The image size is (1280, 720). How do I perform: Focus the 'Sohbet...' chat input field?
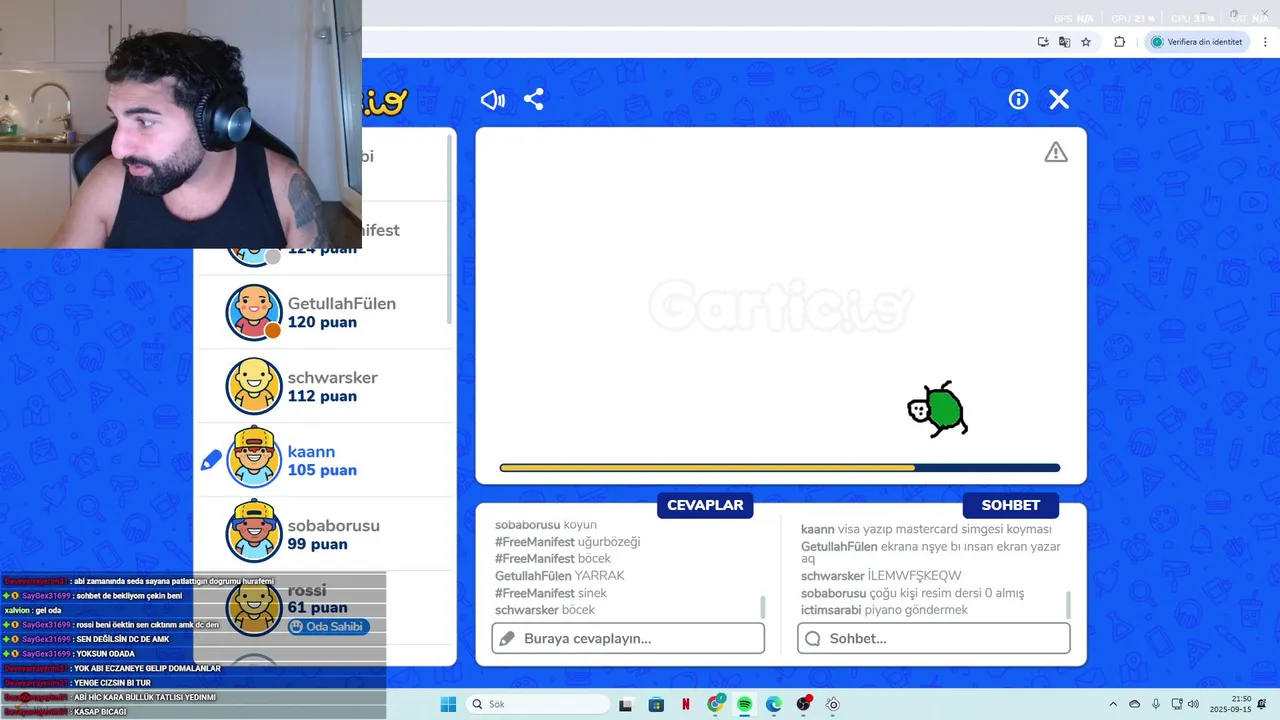(x=934, y=638)
